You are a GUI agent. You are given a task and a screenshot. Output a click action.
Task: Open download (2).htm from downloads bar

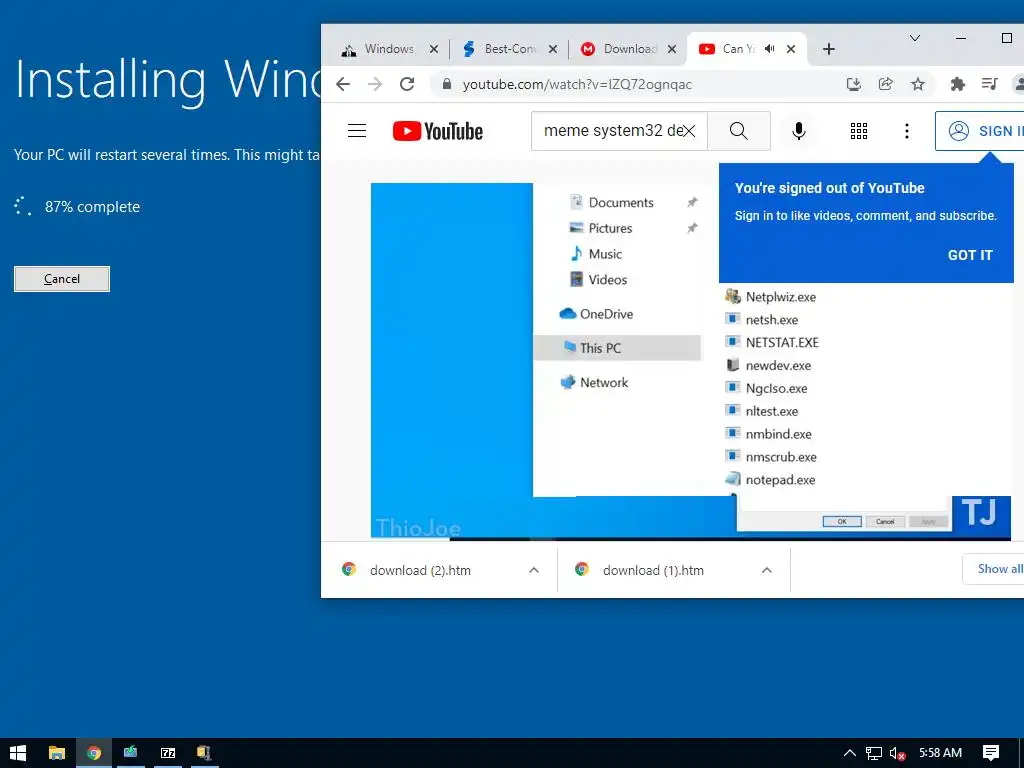click(420, 570)
